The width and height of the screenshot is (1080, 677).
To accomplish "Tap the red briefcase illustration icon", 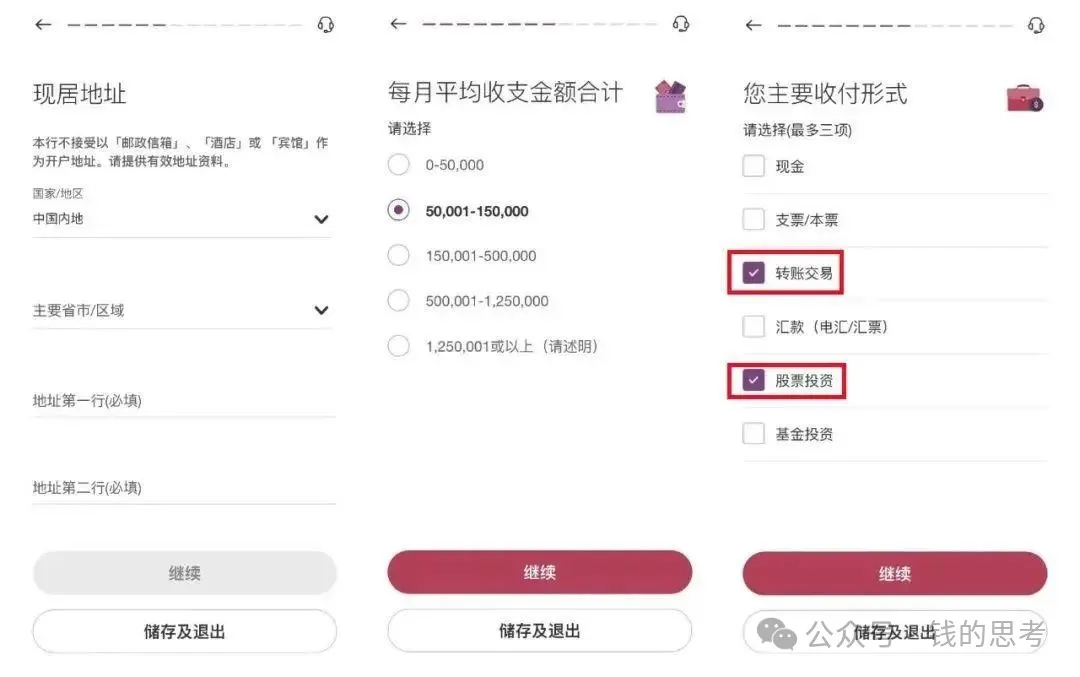I will click(1024, 98).
